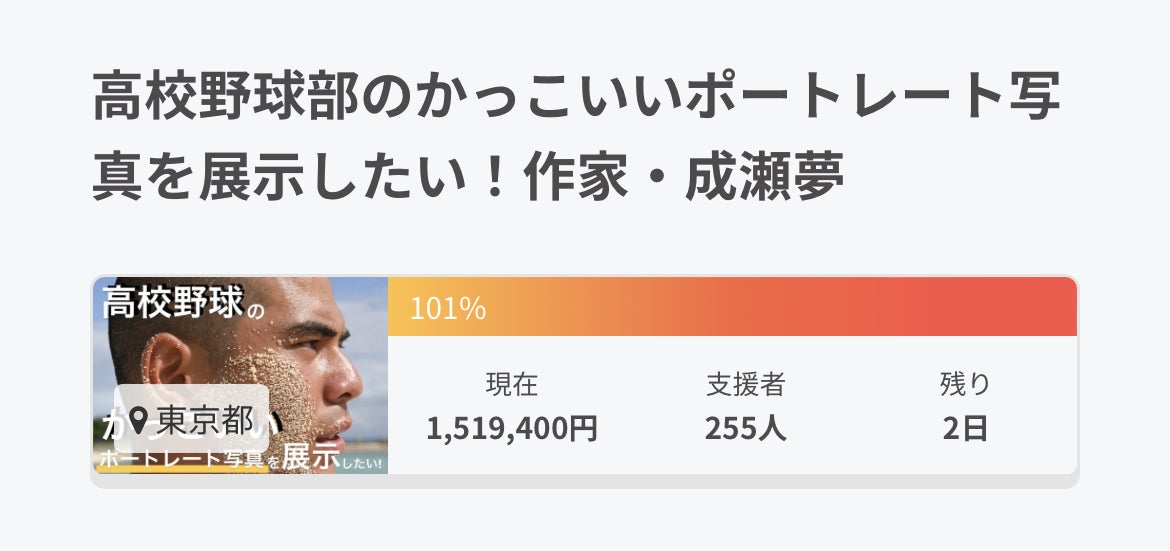1170x551 pixels.
Task: Select the 1,519,400円 funding amount
Action: [512, 428]
